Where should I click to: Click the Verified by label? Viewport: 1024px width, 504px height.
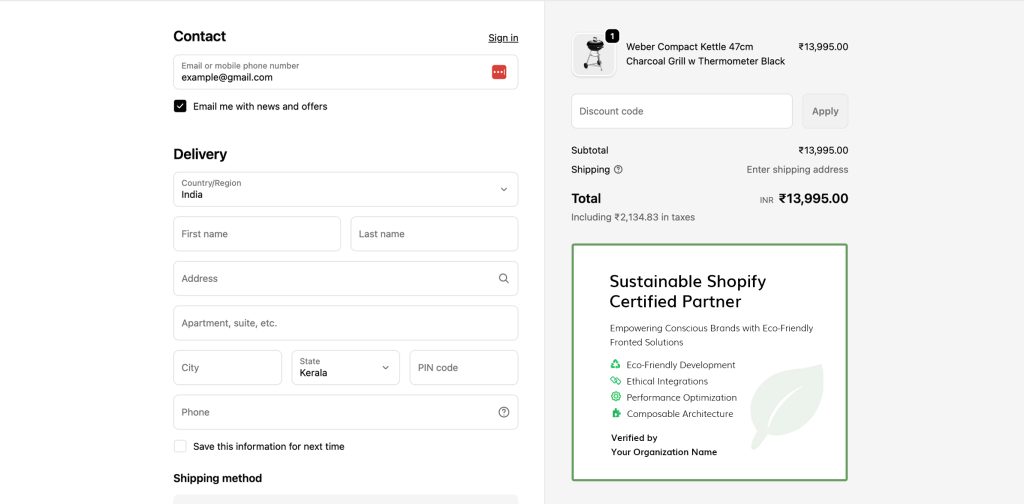click(x=634, y=438)
